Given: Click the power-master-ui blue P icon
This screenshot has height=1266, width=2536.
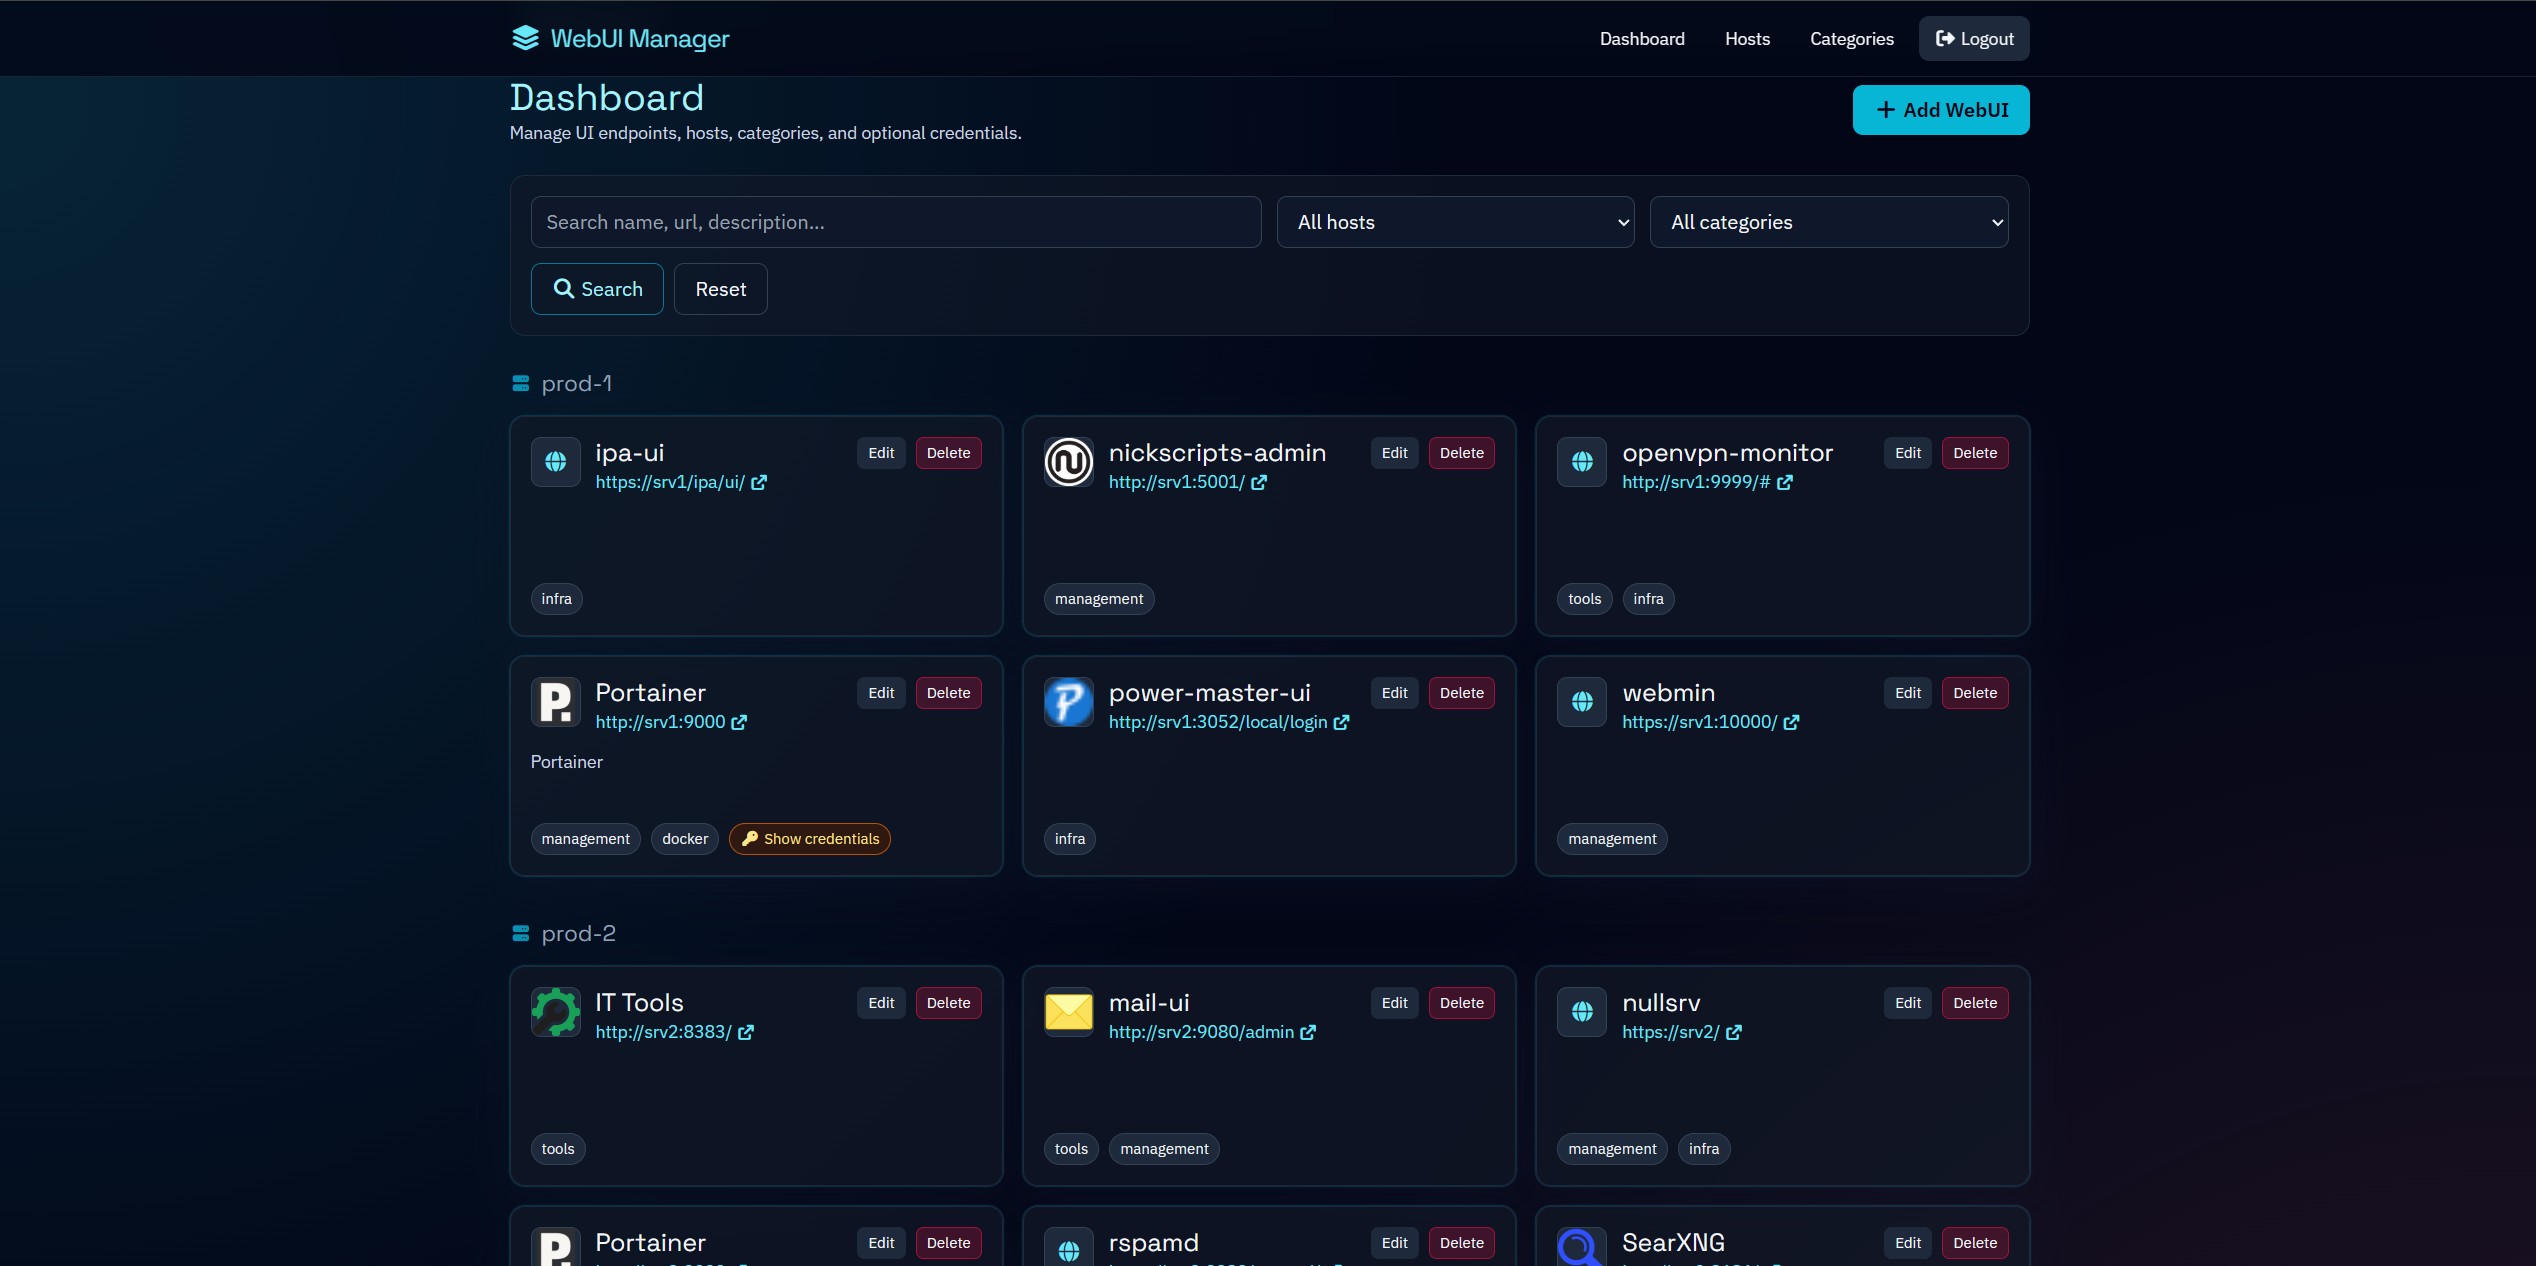Looking at the screenshot, I should tap(1069, 702).
